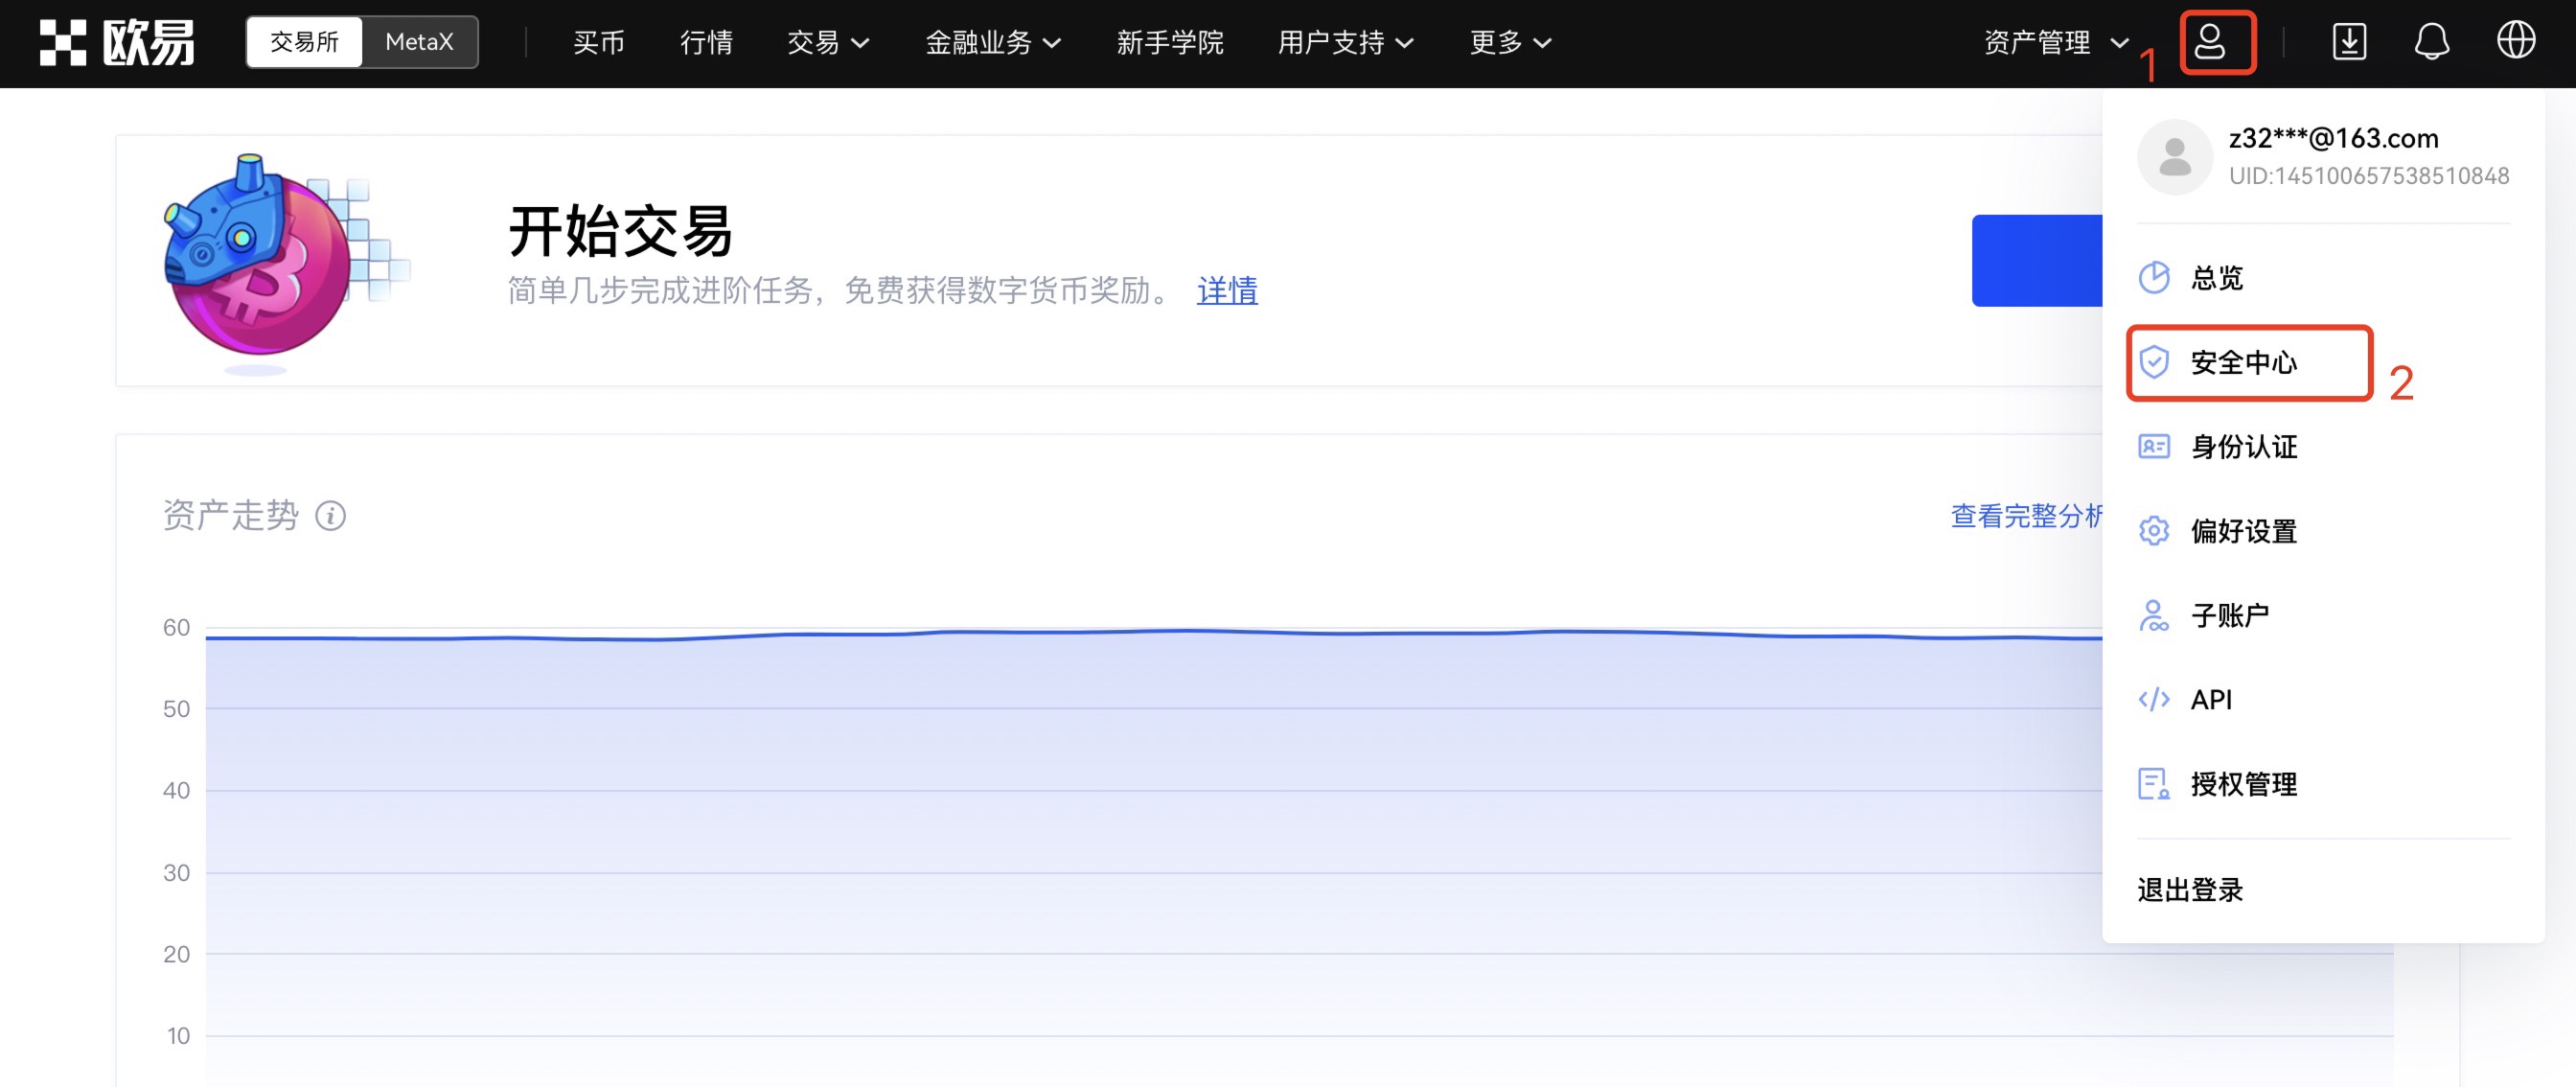This screenshot has height=1087, width=2576.
Task: Switch to 交易所 mode
Action: 304,42
